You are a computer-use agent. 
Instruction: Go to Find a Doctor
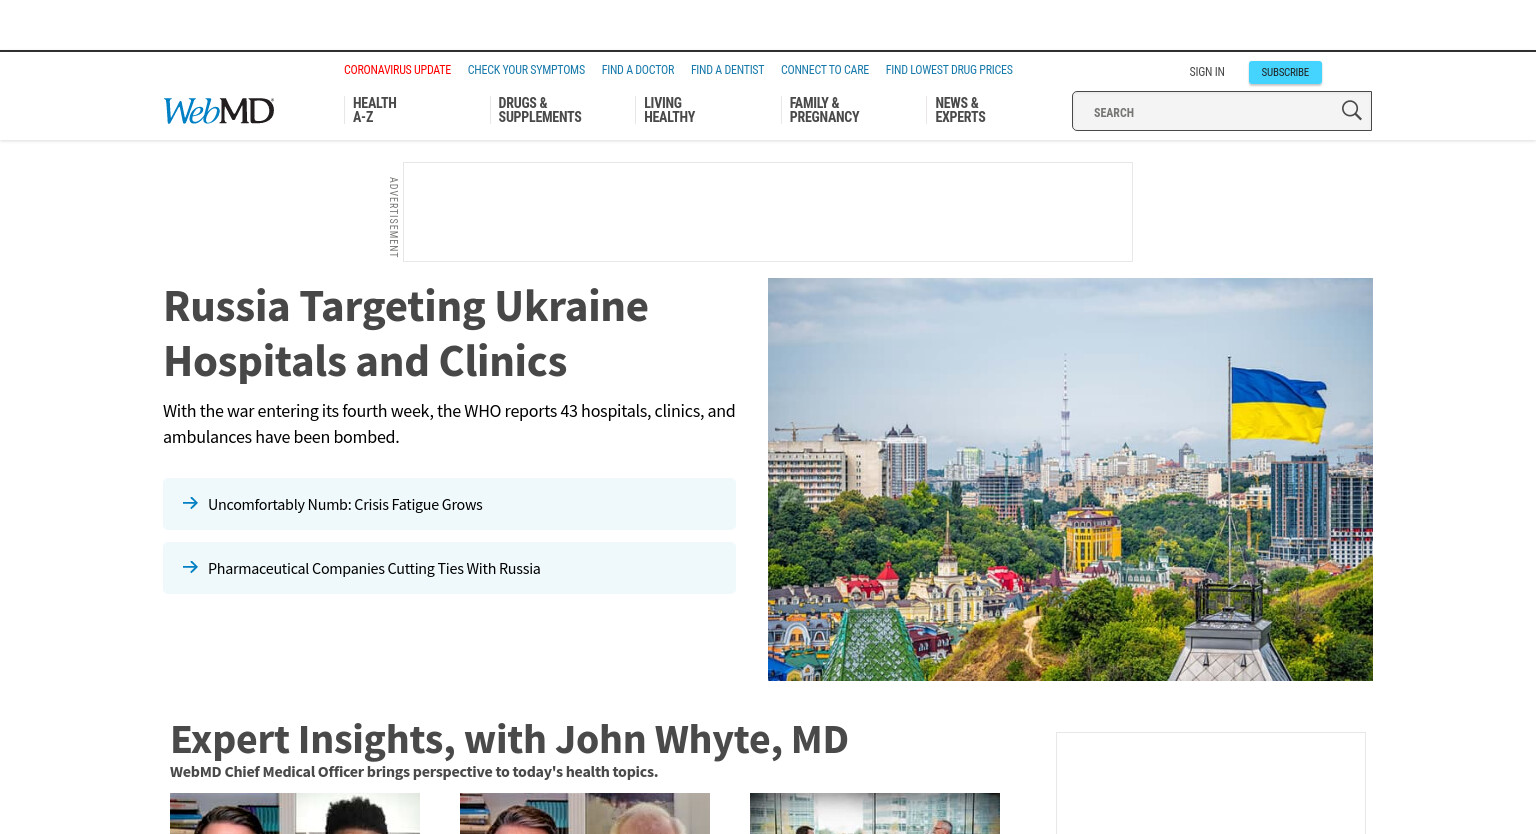(x=638, y=70)
